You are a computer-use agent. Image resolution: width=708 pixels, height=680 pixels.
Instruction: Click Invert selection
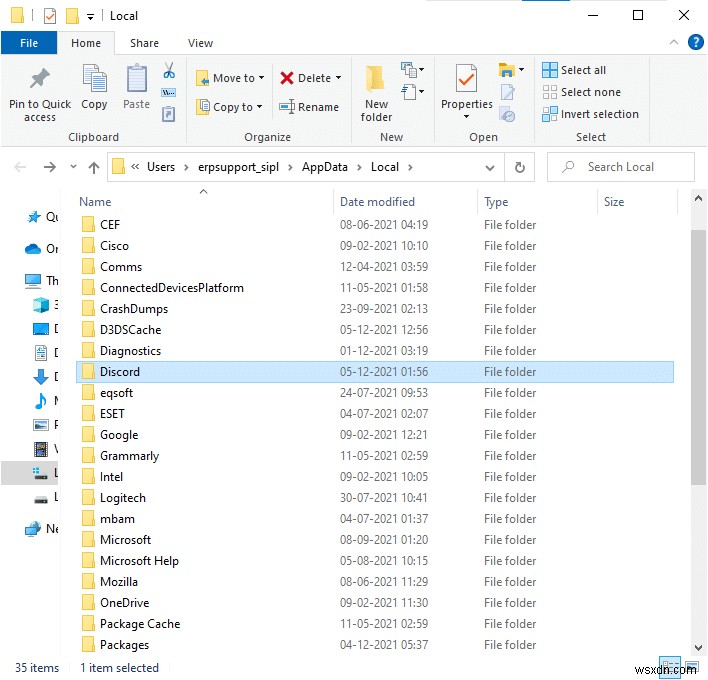590,114
